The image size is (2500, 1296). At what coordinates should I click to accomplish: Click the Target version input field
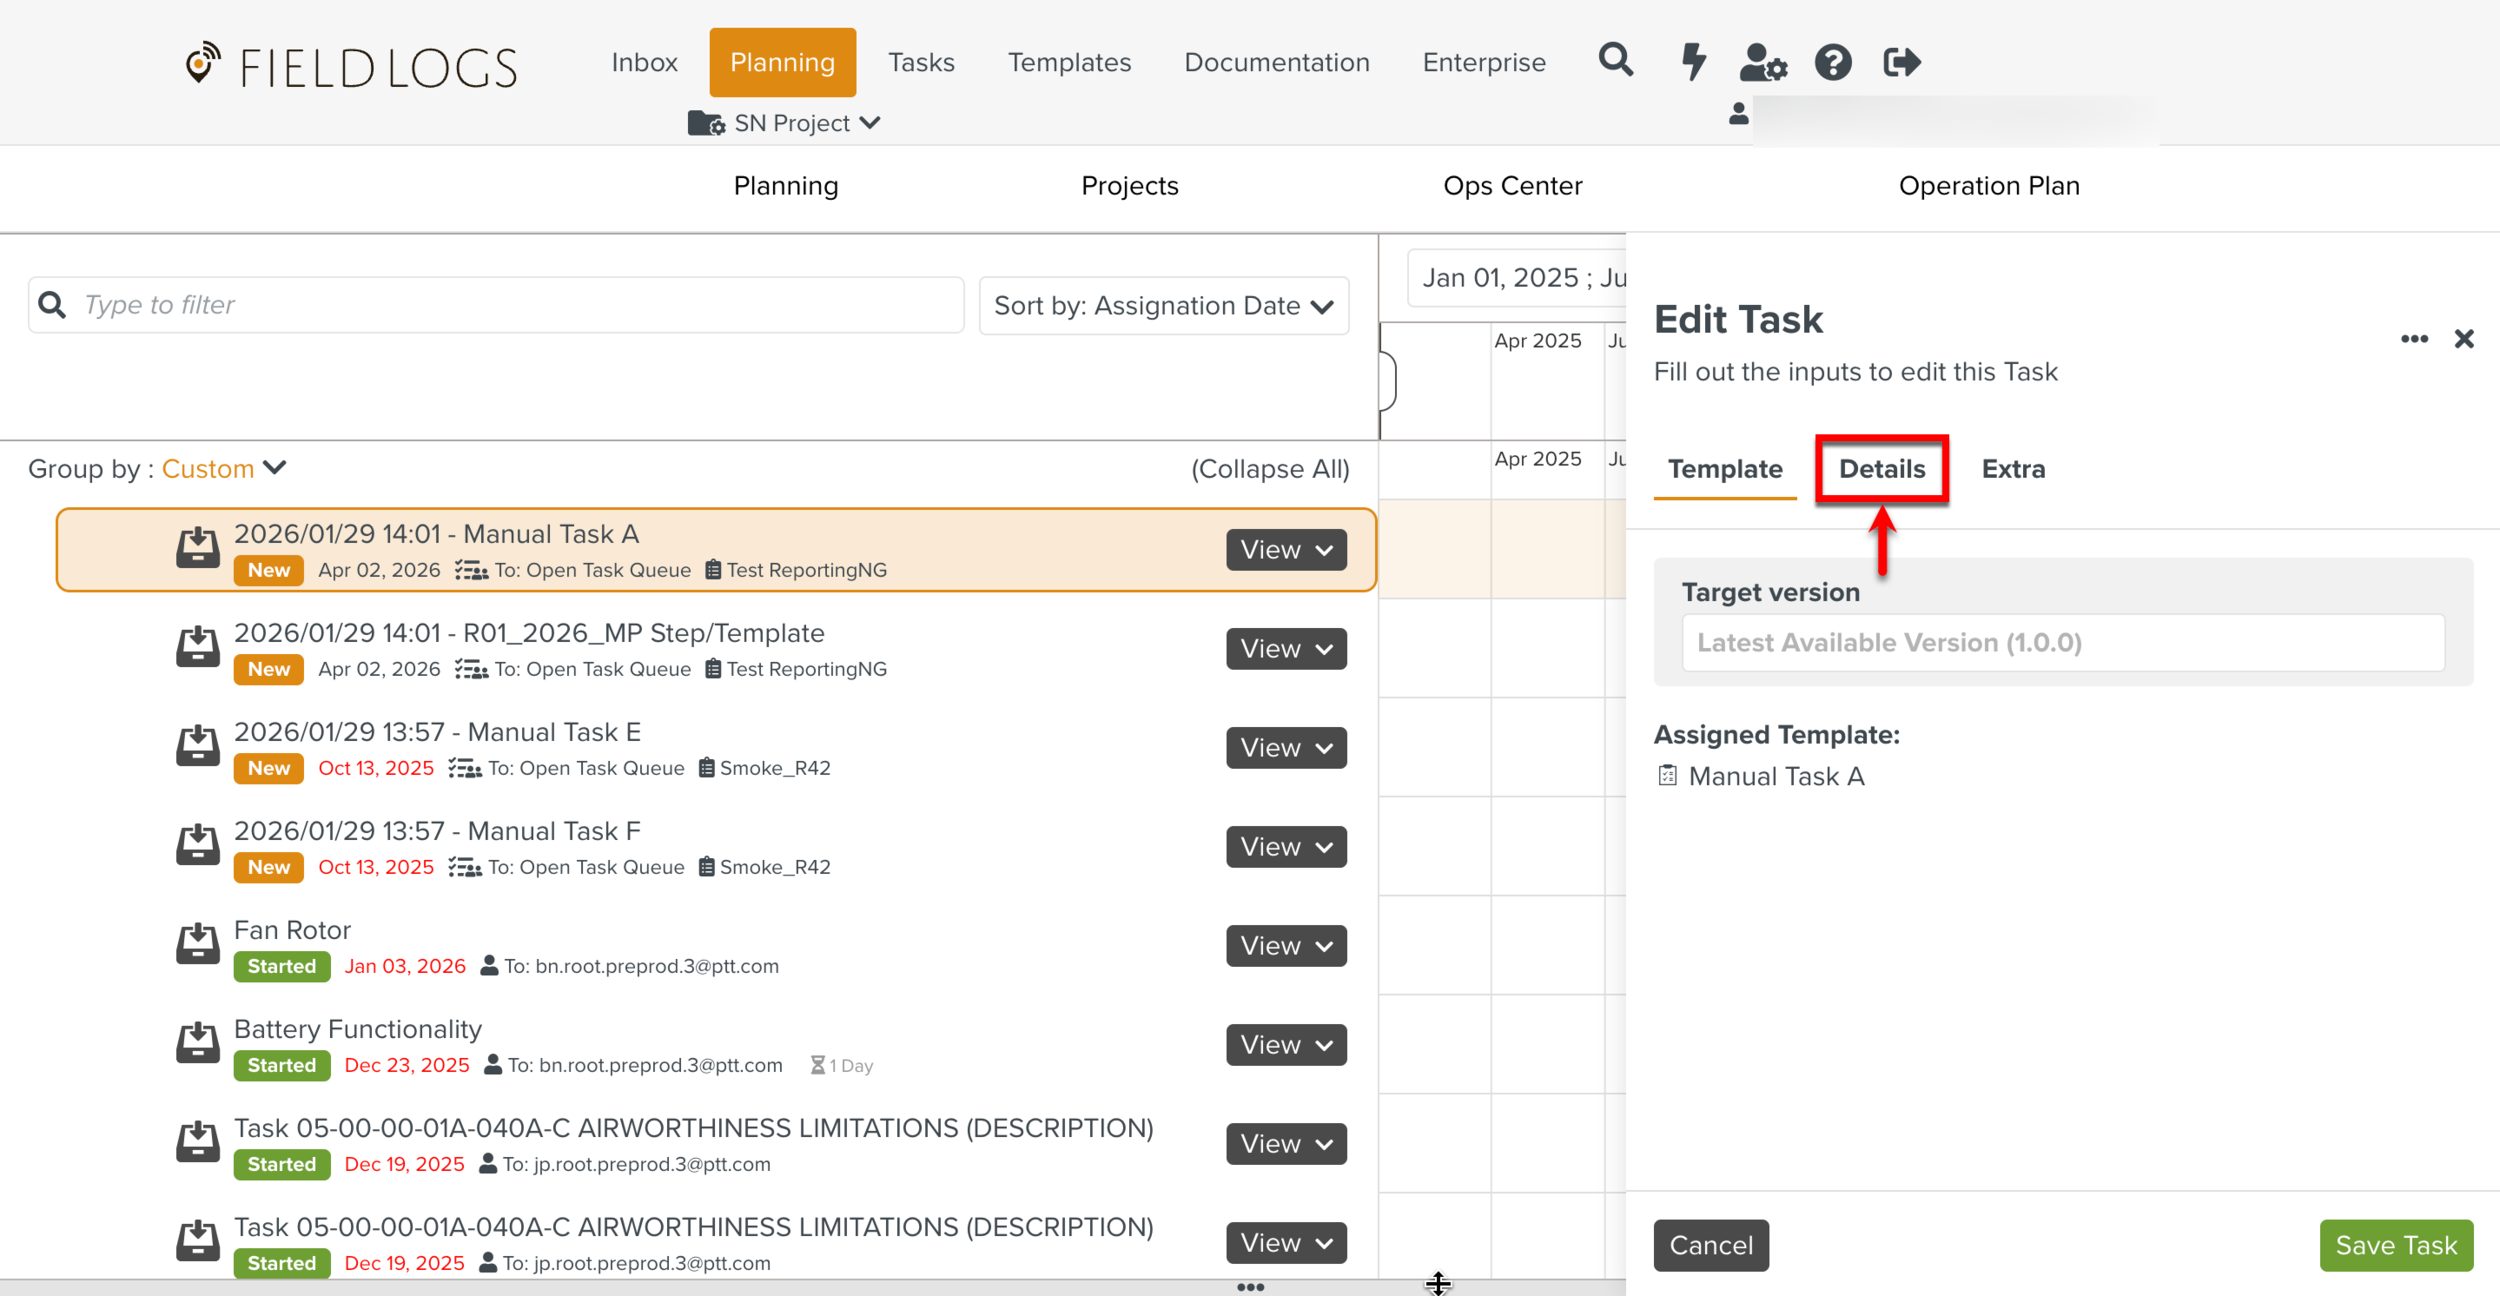(x=2062, y=642)
